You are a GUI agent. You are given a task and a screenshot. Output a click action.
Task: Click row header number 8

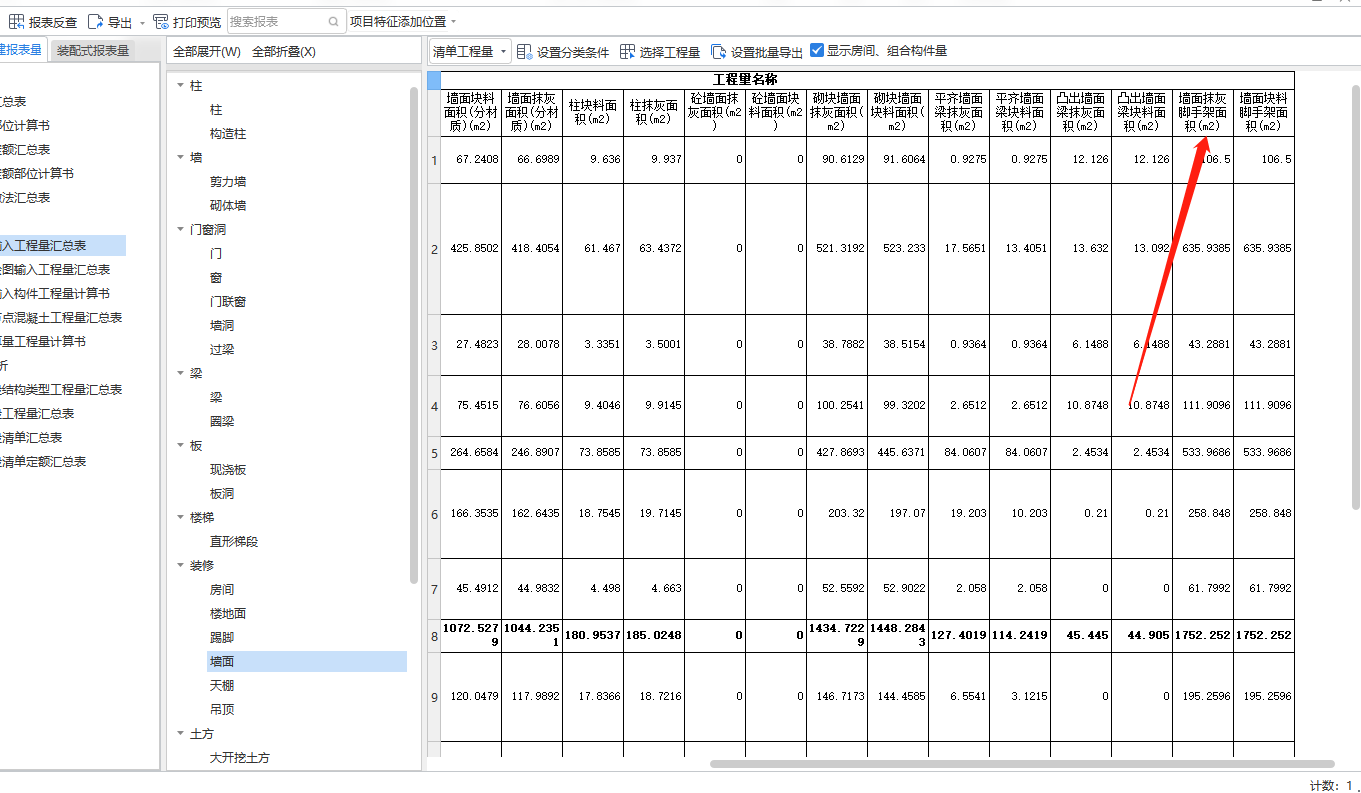pyautogui.click(x=434, y=636)
